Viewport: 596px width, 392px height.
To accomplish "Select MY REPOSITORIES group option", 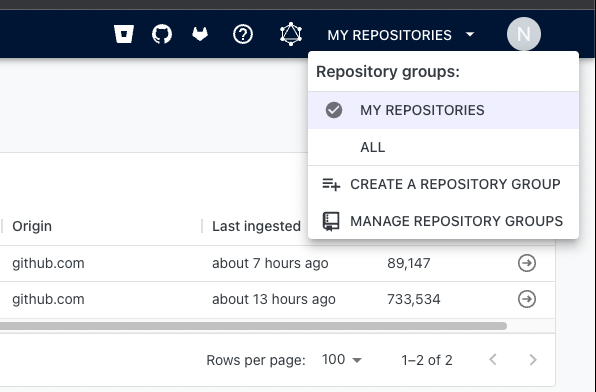I will (x=443, y=110).
